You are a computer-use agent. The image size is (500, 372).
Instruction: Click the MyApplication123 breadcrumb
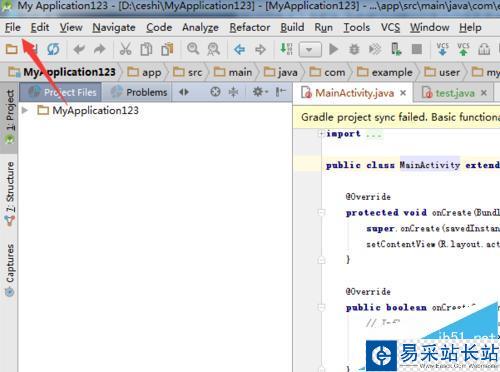[62, 72]
